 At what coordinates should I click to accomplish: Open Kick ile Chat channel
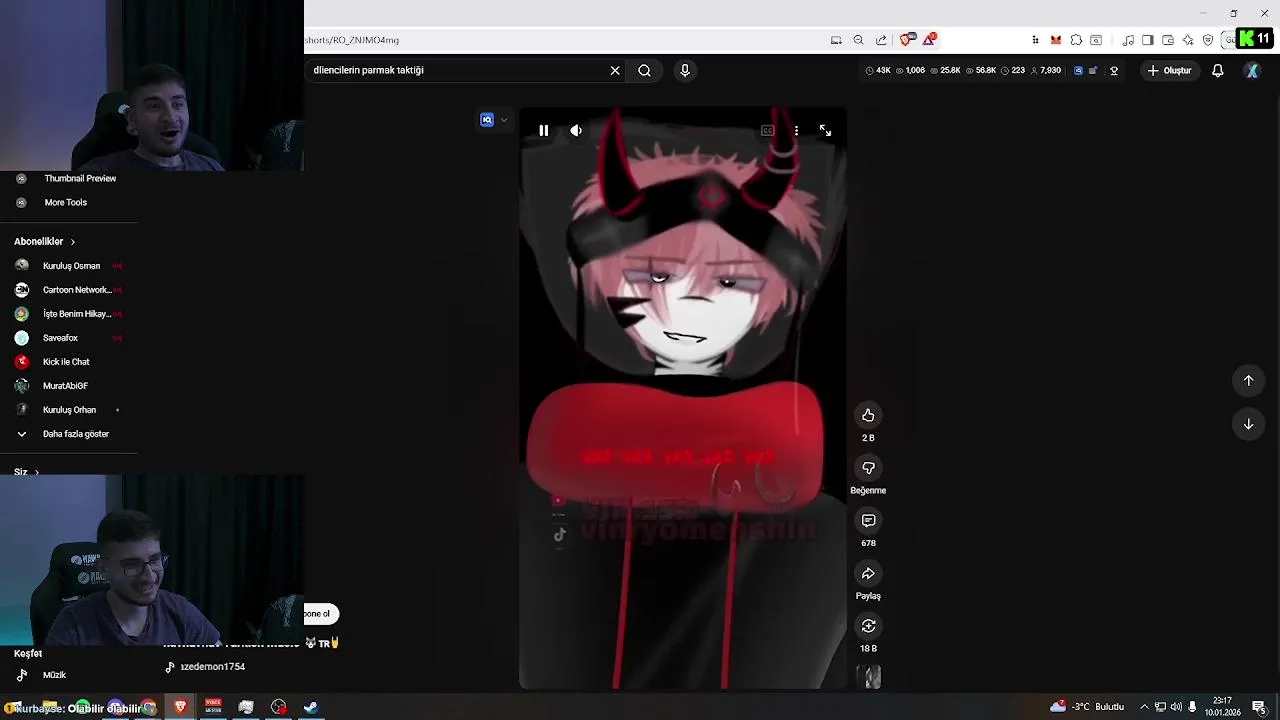pos(68,362)
